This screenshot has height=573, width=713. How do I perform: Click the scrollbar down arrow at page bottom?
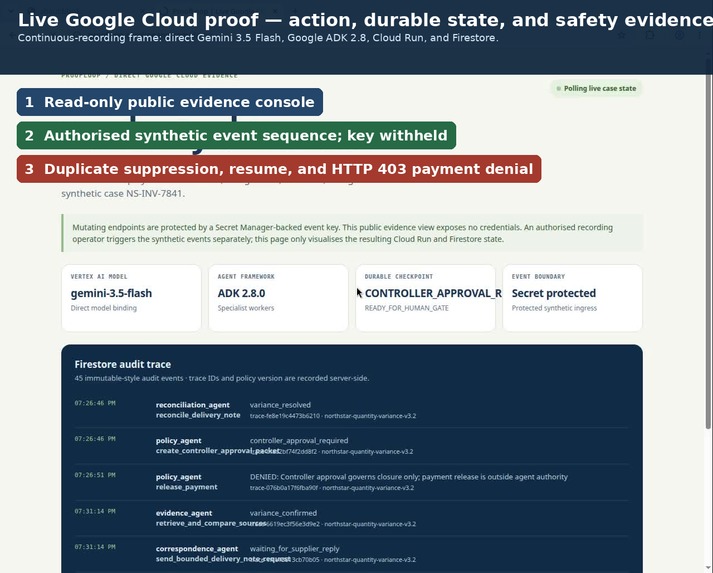pos(708,568)
